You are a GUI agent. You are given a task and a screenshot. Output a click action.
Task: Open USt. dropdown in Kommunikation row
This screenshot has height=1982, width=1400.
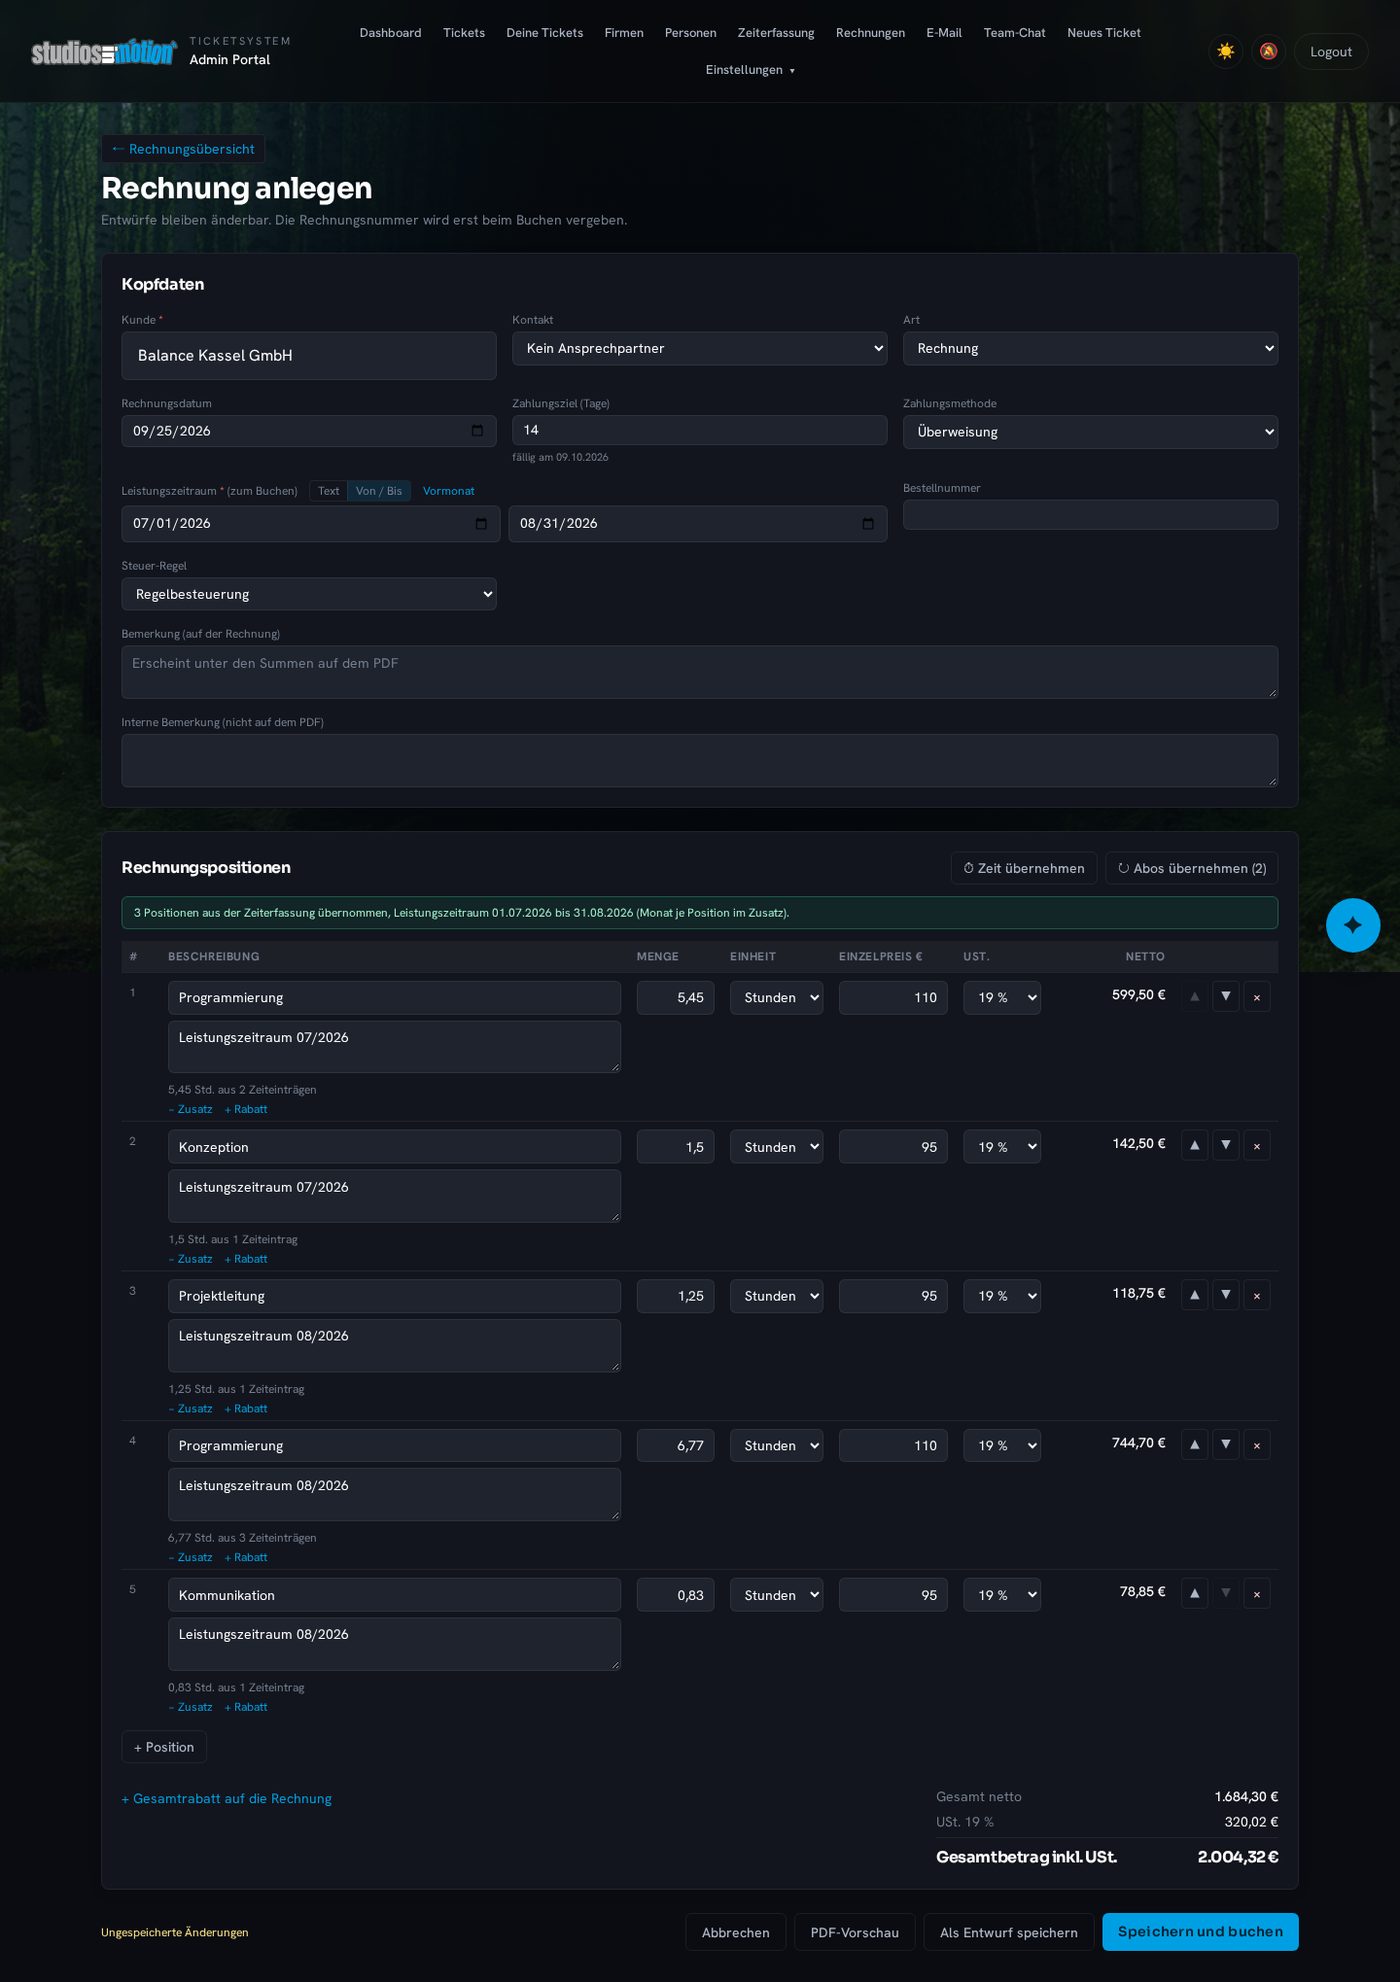point(1002,1595)
